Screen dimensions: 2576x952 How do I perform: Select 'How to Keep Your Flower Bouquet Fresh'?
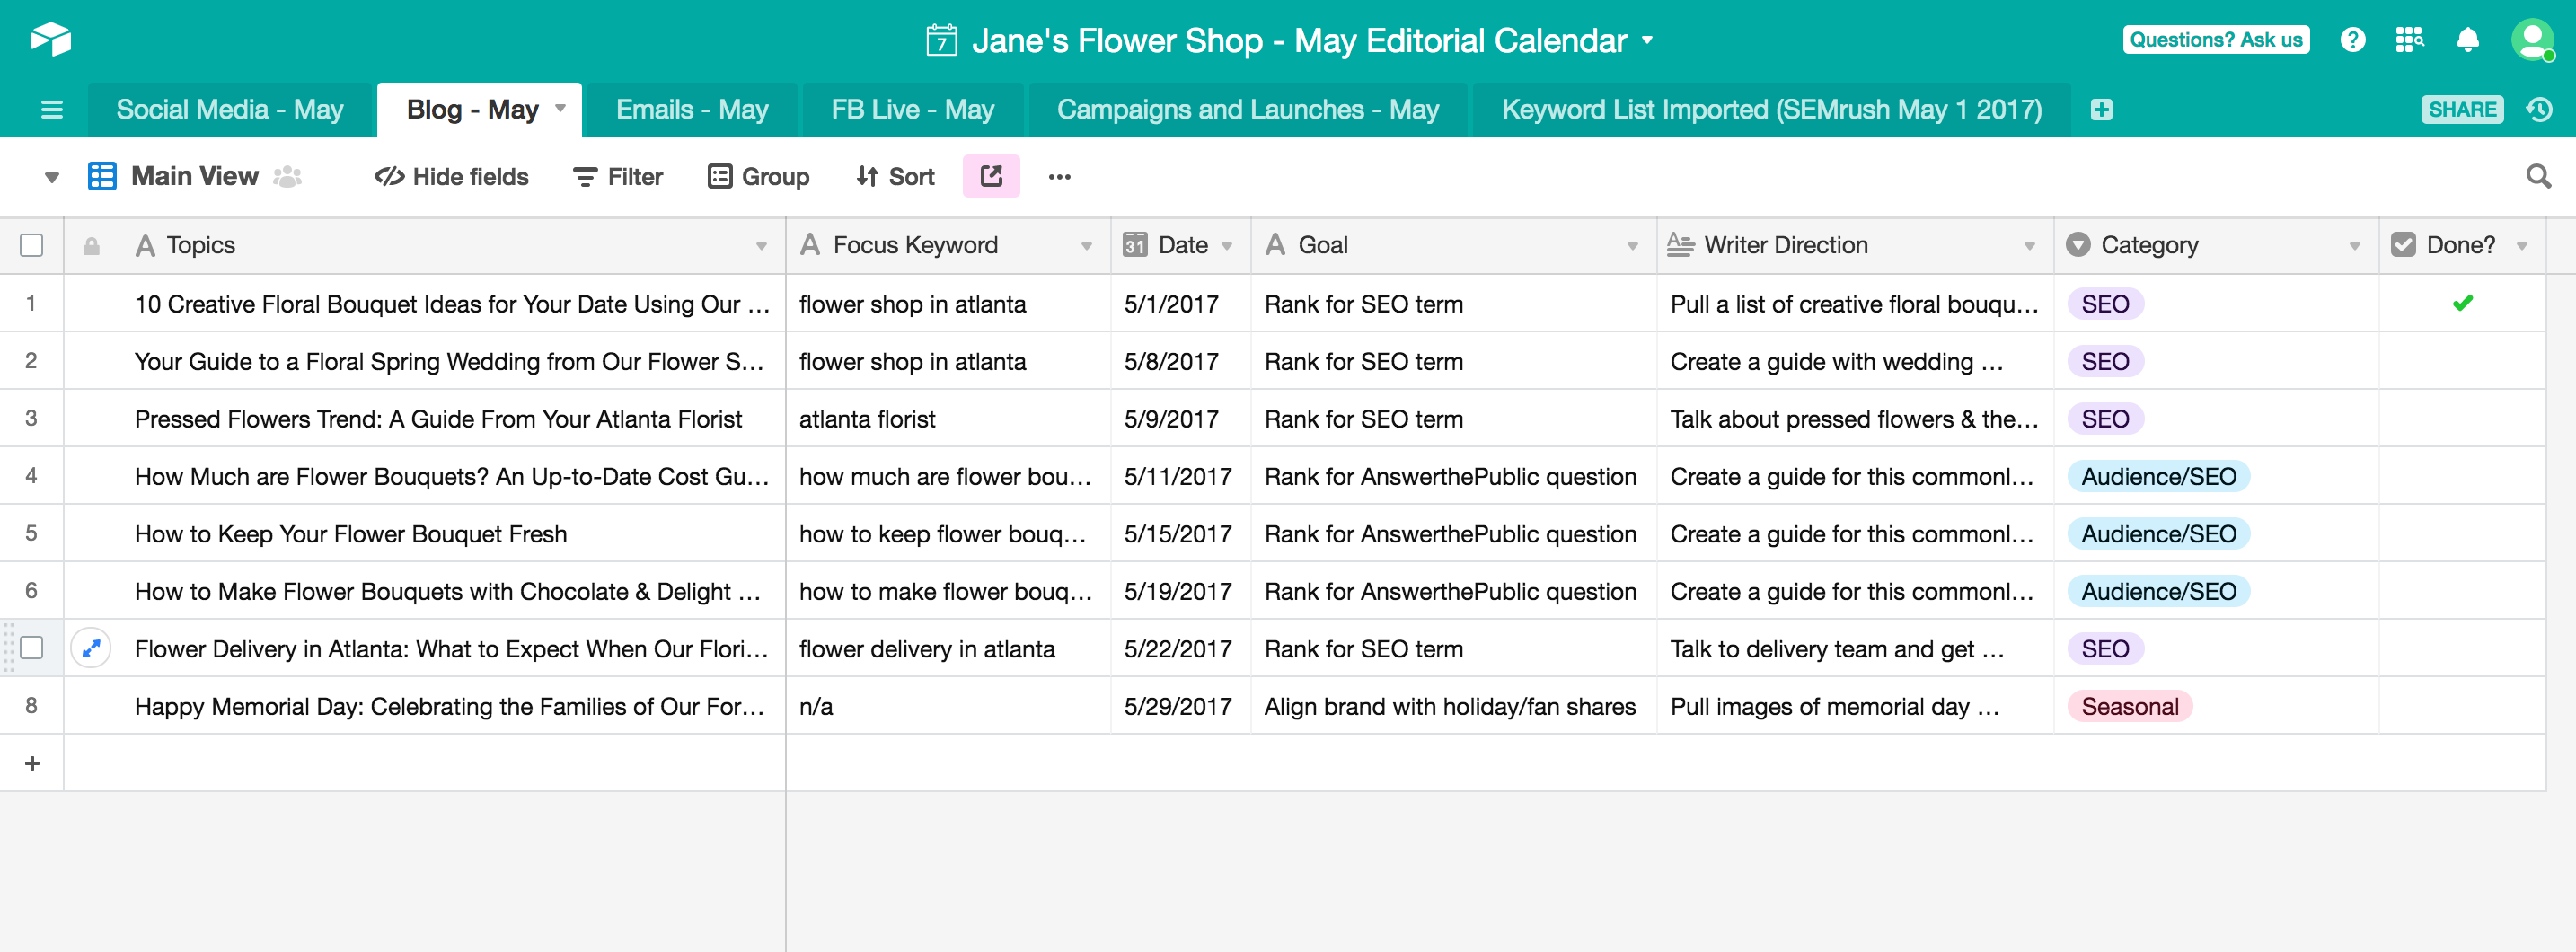(424, 533)
